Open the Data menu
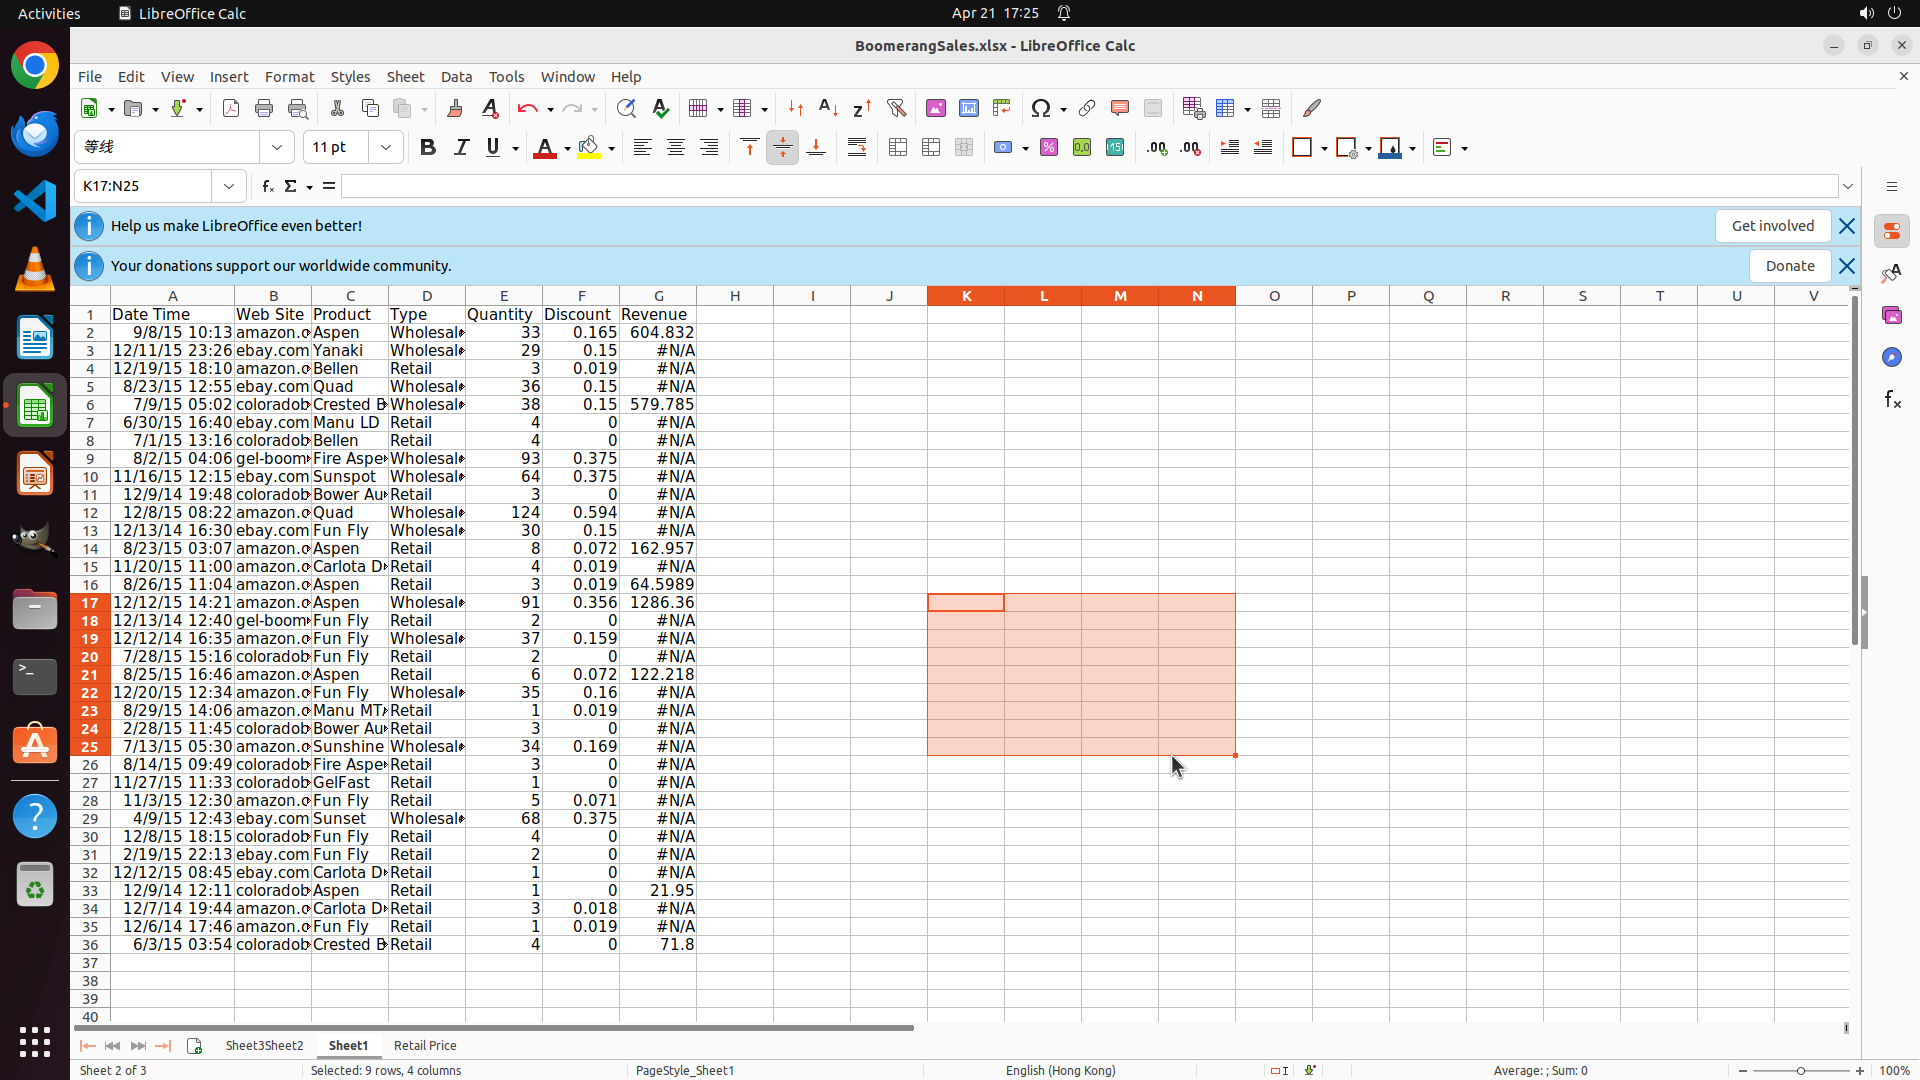 (x=456, y=77)
